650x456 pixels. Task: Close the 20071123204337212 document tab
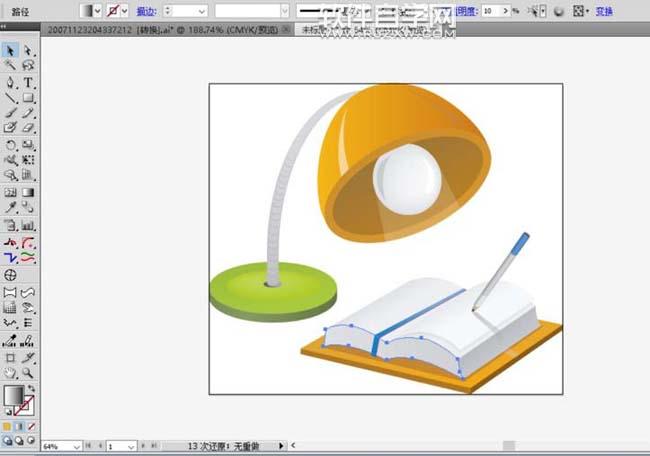click(x=286, y=29)
